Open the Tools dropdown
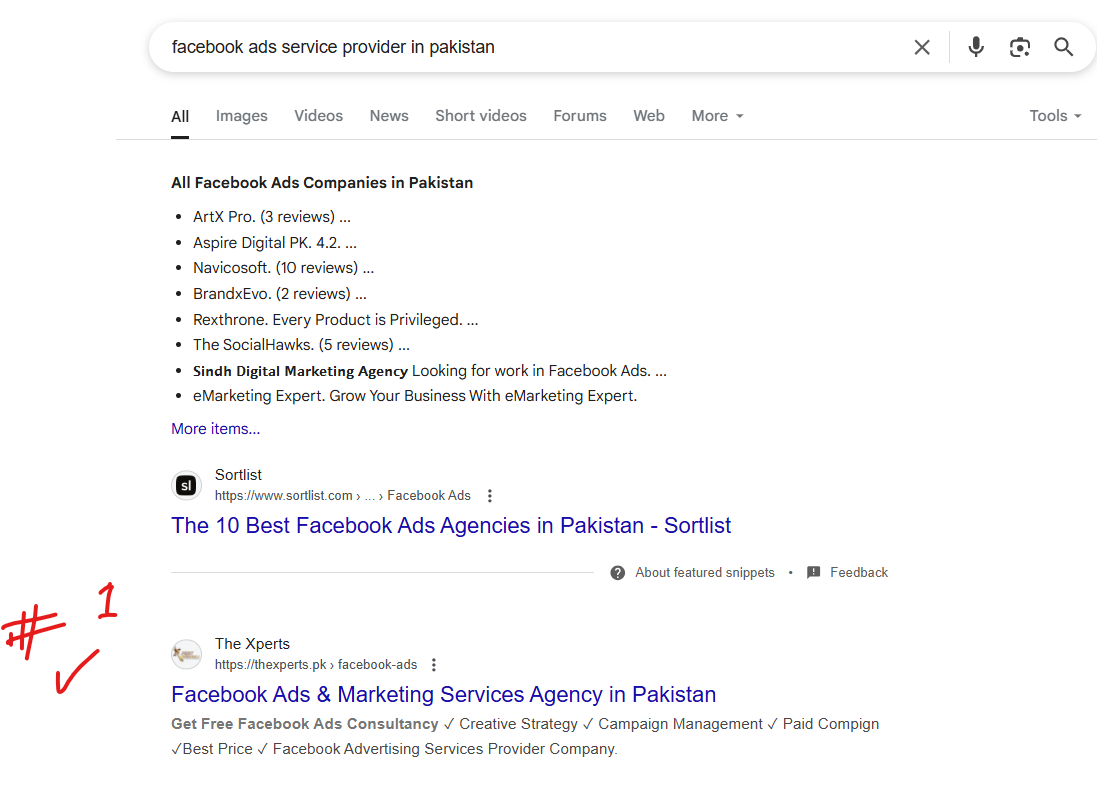The width and height of the screenshot is (1097, 788). coord(1055,115)
